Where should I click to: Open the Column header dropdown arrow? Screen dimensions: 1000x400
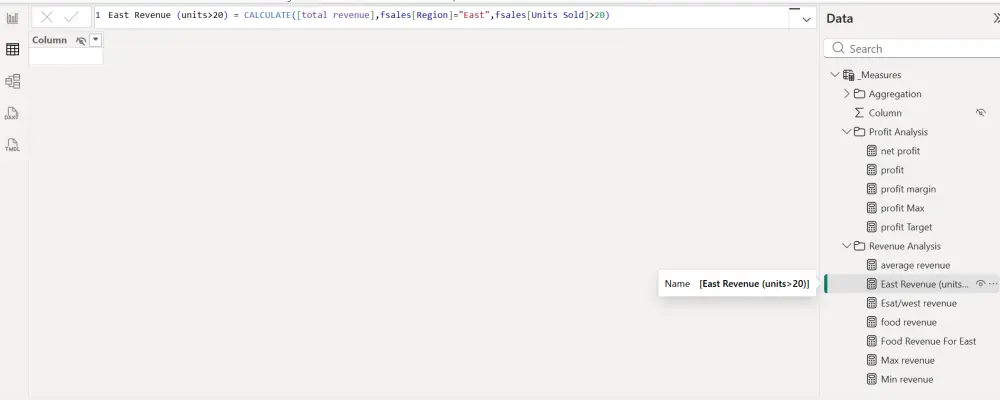[96, 40]
